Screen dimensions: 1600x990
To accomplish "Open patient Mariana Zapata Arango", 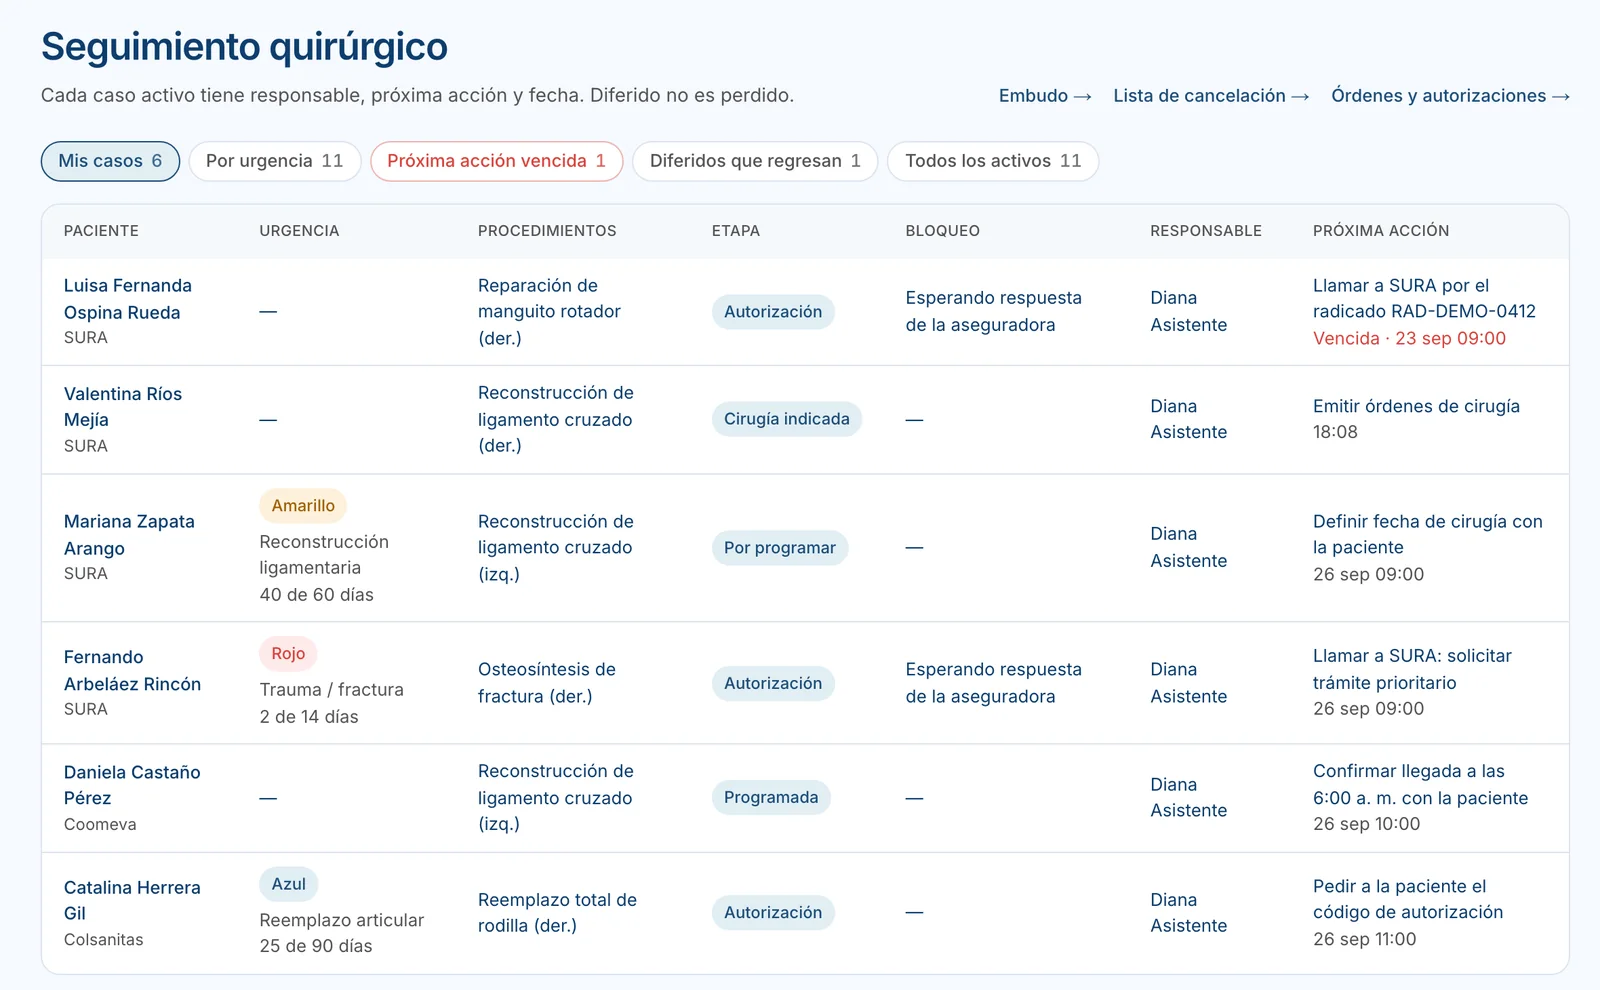I will [x=129, y=535].
